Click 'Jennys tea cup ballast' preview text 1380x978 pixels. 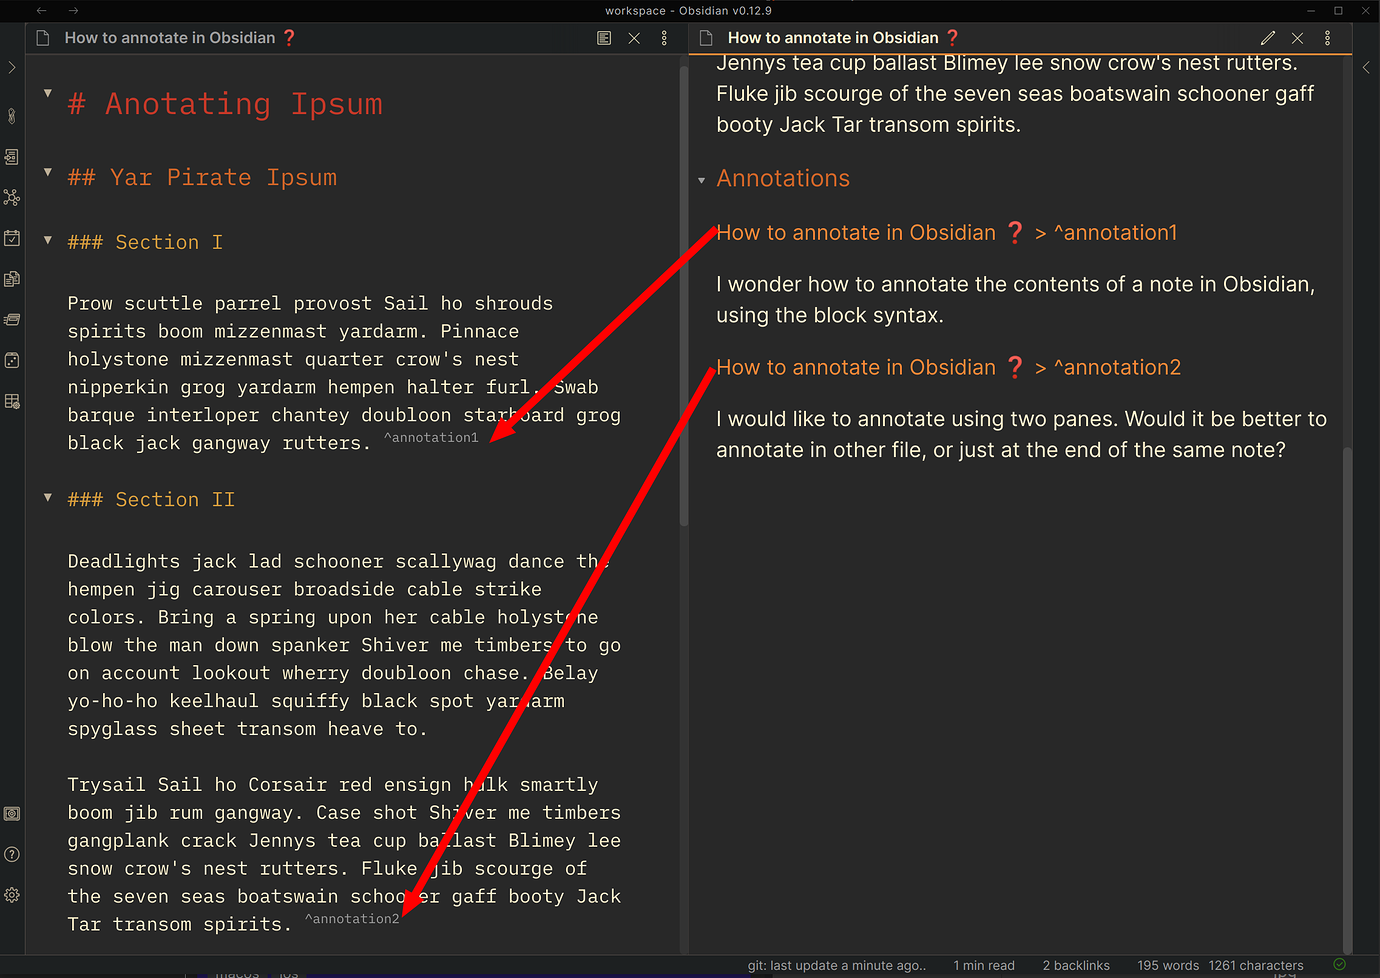[1015, 93]
